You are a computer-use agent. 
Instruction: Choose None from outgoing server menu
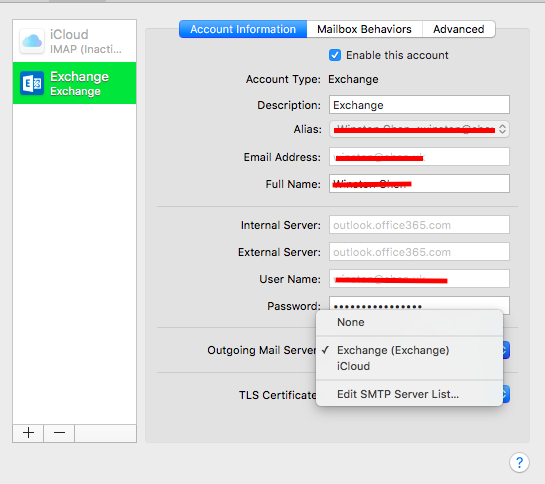point(409,322)
